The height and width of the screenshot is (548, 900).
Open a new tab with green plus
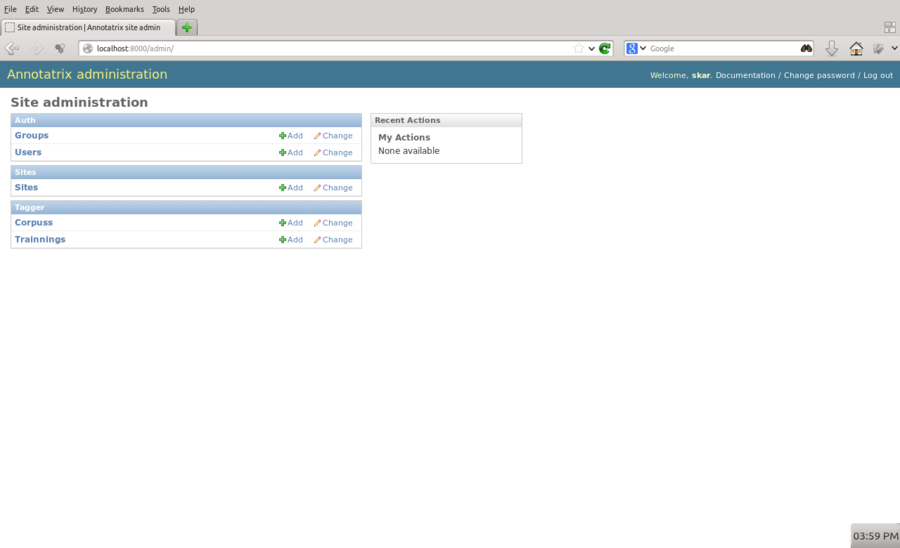coord(187,28)
